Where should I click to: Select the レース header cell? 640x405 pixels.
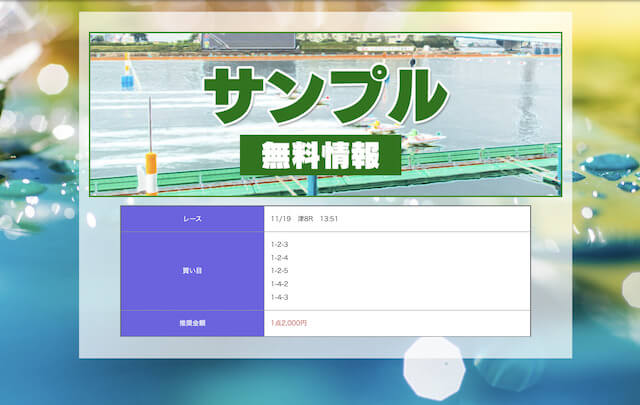[192, 219]
